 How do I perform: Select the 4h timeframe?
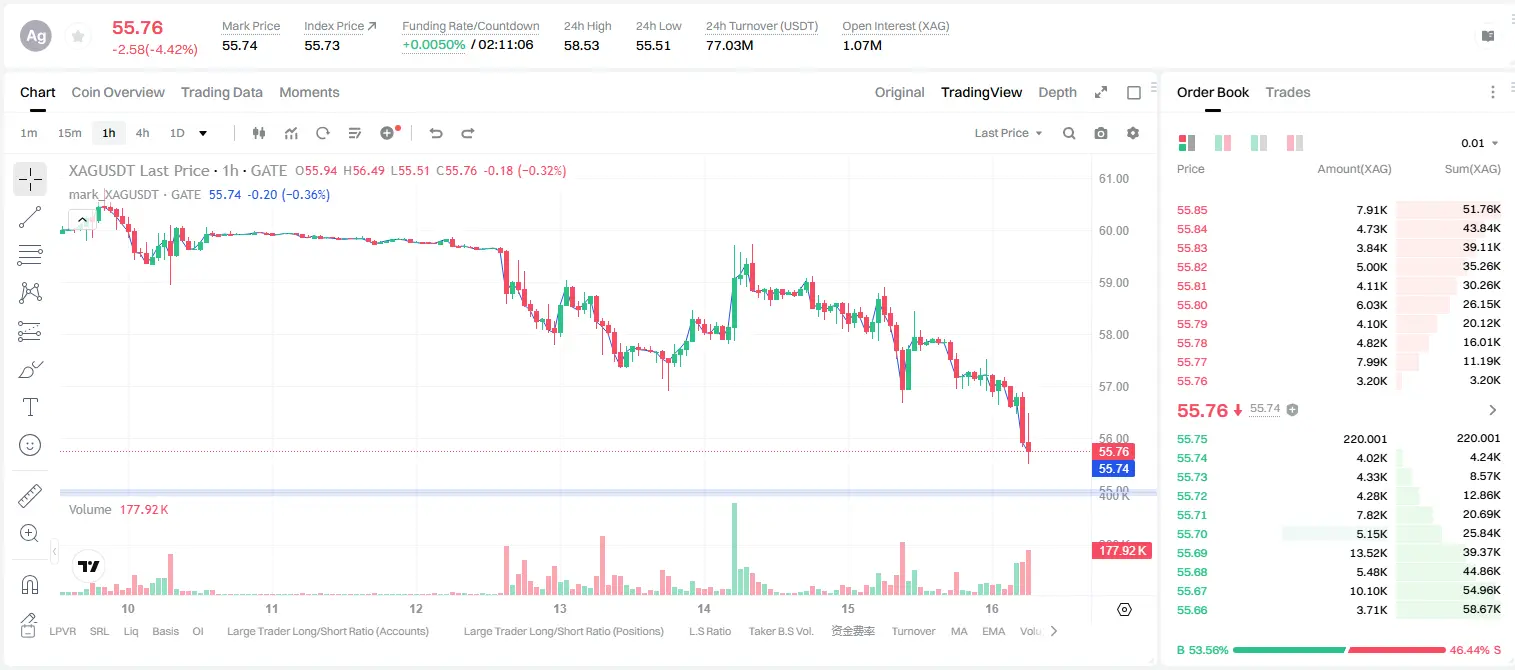(143, 133)
